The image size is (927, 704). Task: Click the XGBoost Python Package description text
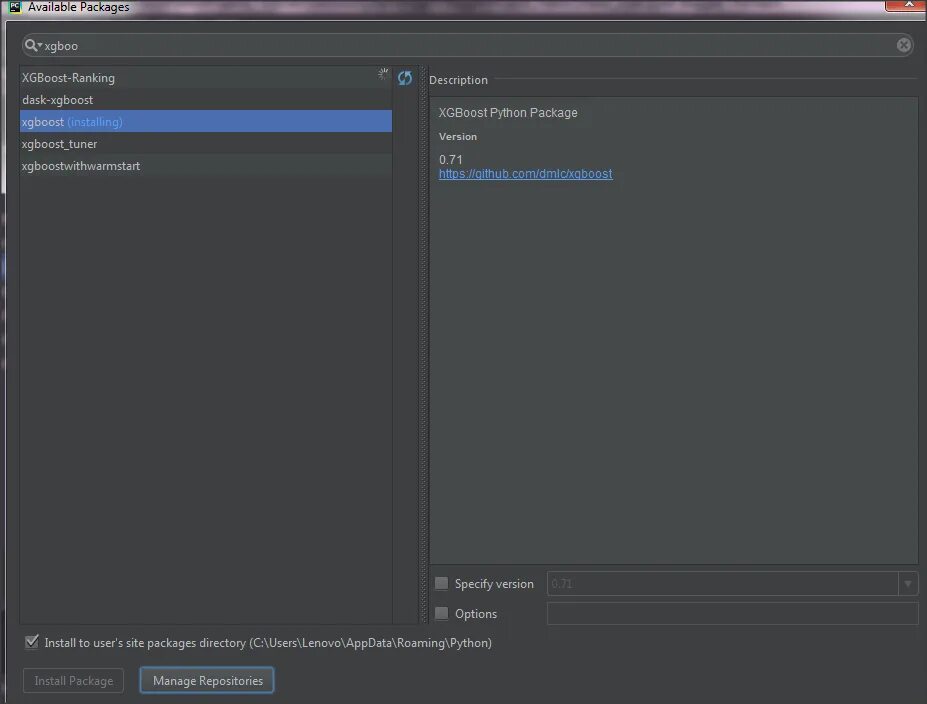508,112
